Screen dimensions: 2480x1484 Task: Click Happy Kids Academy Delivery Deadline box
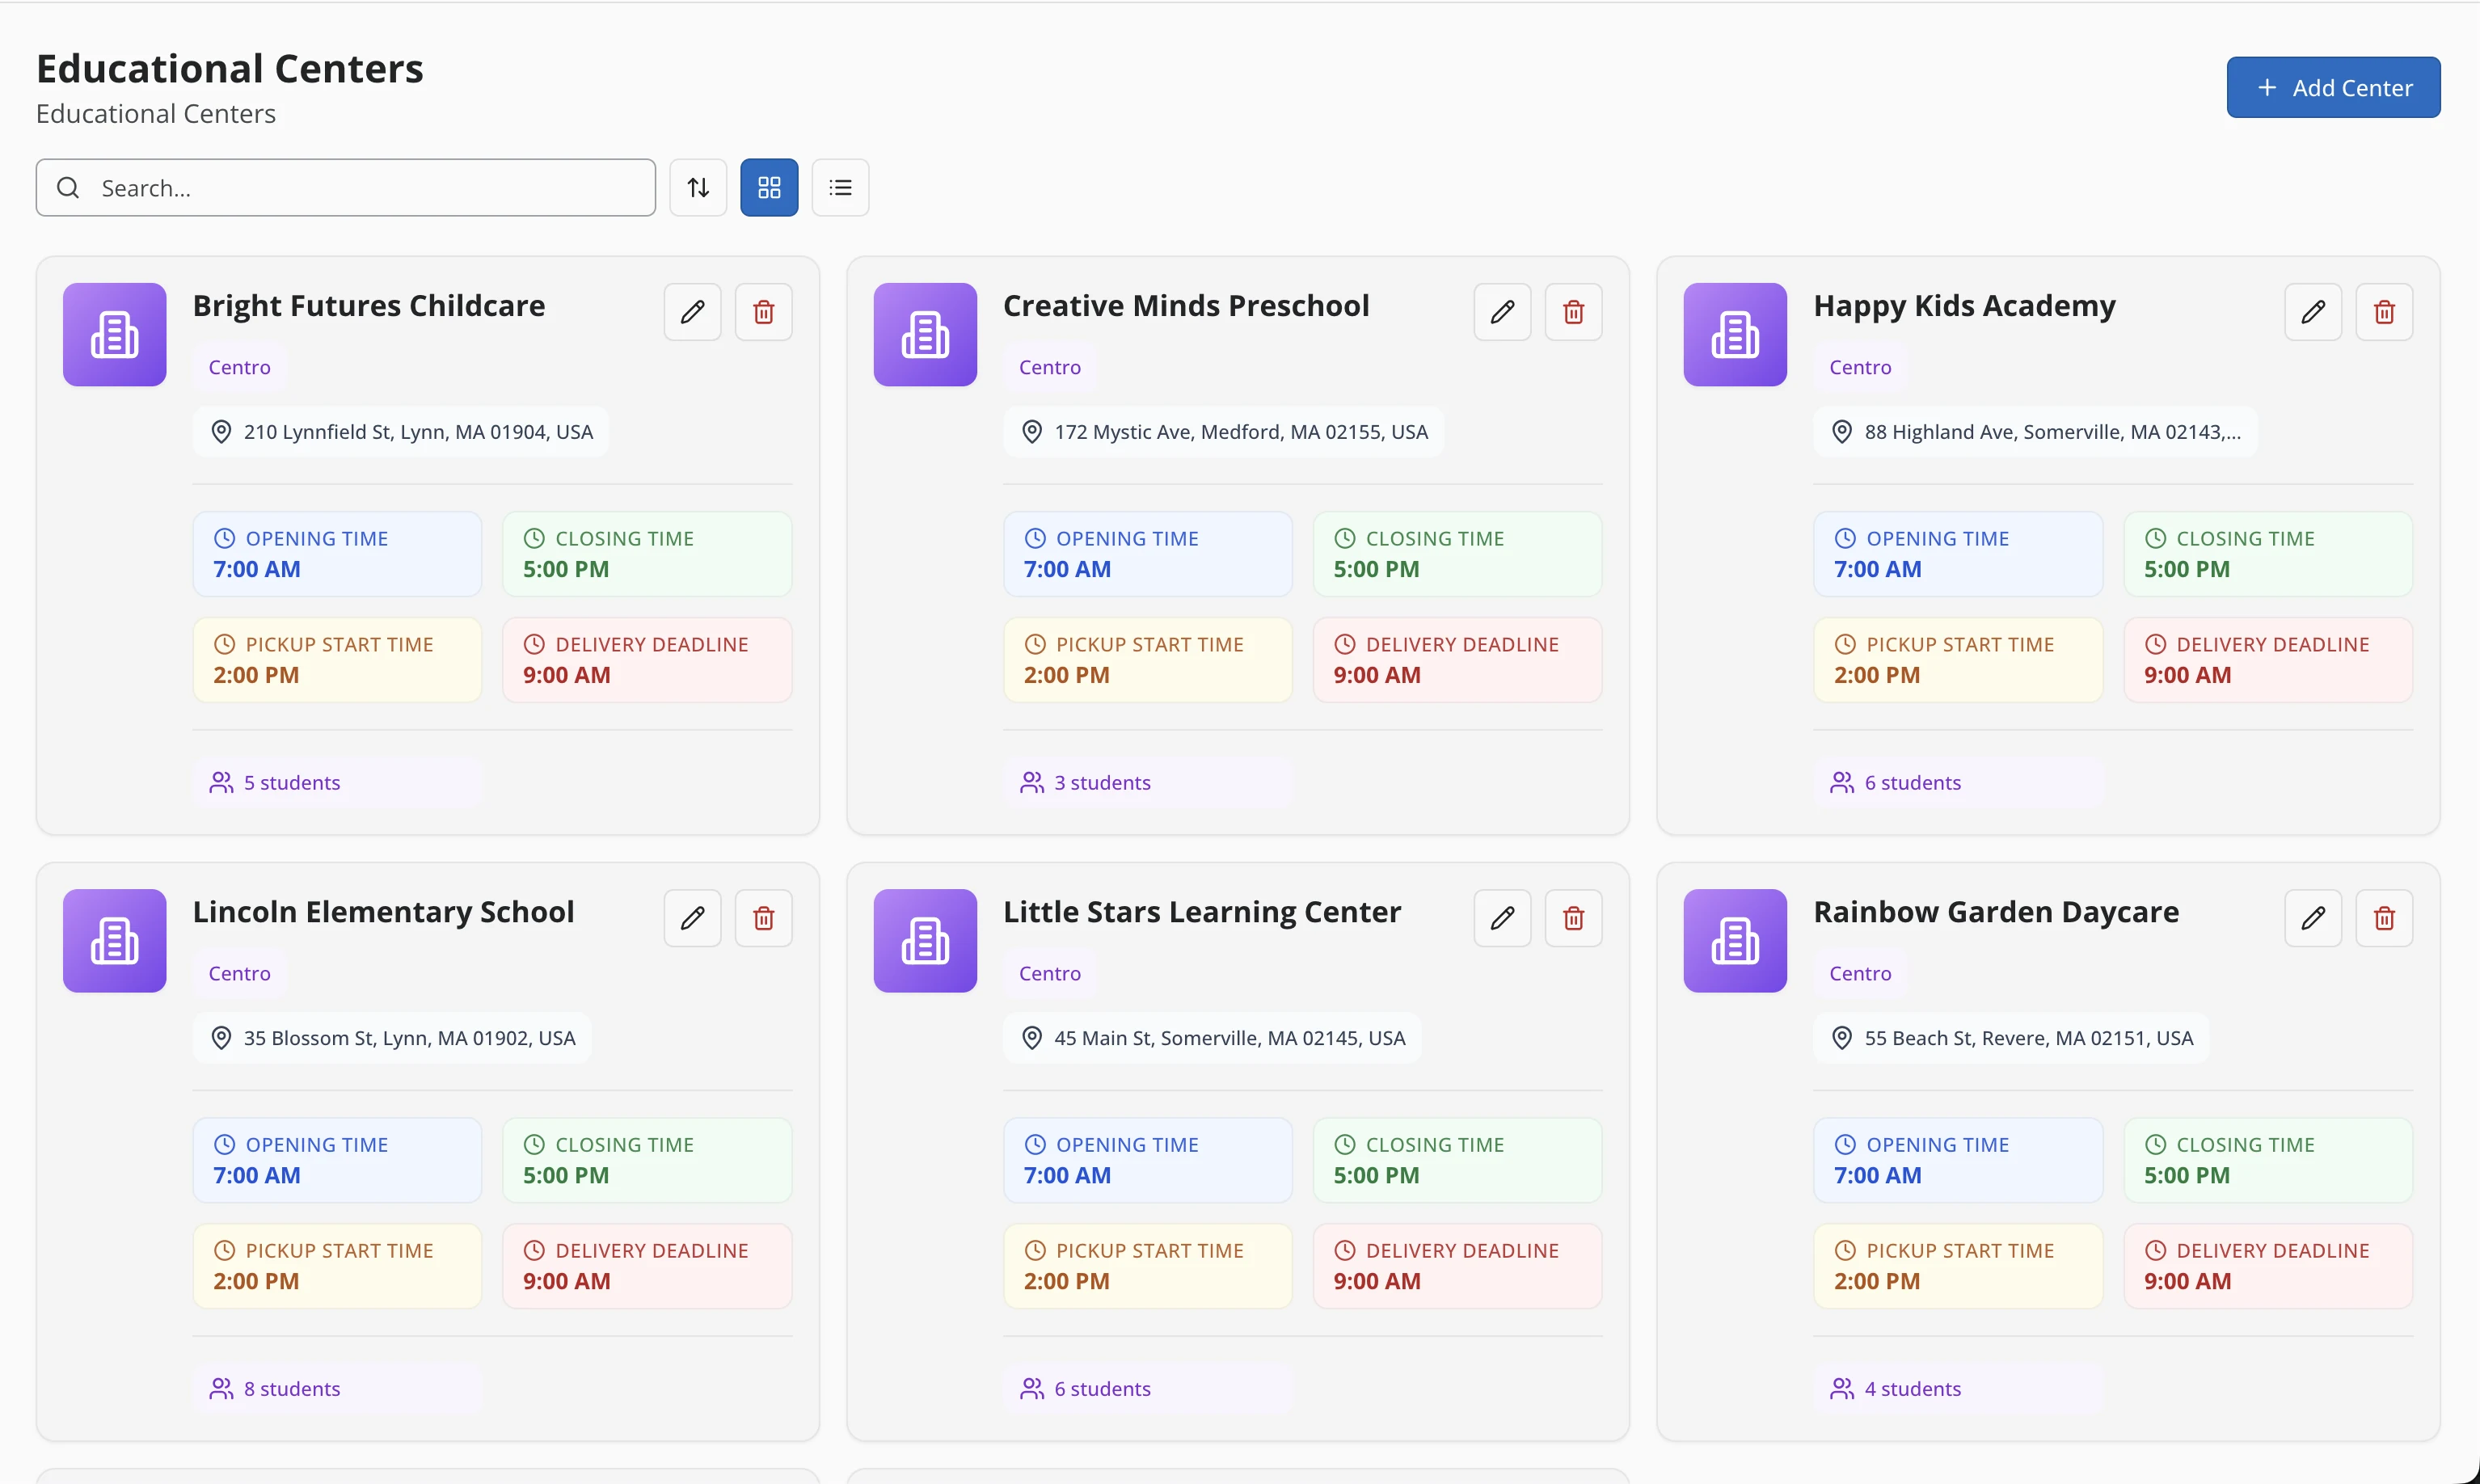tap(2268, 660)
